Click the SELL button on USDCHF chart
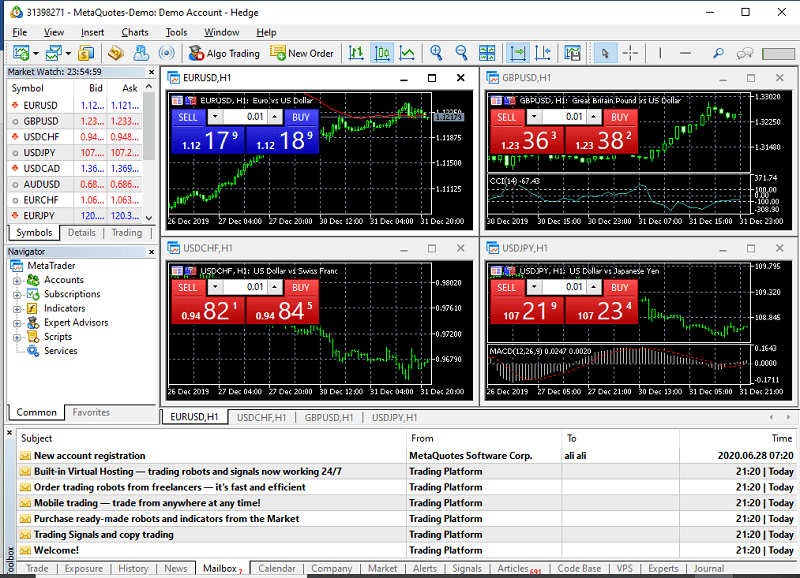 coord(188,288)
